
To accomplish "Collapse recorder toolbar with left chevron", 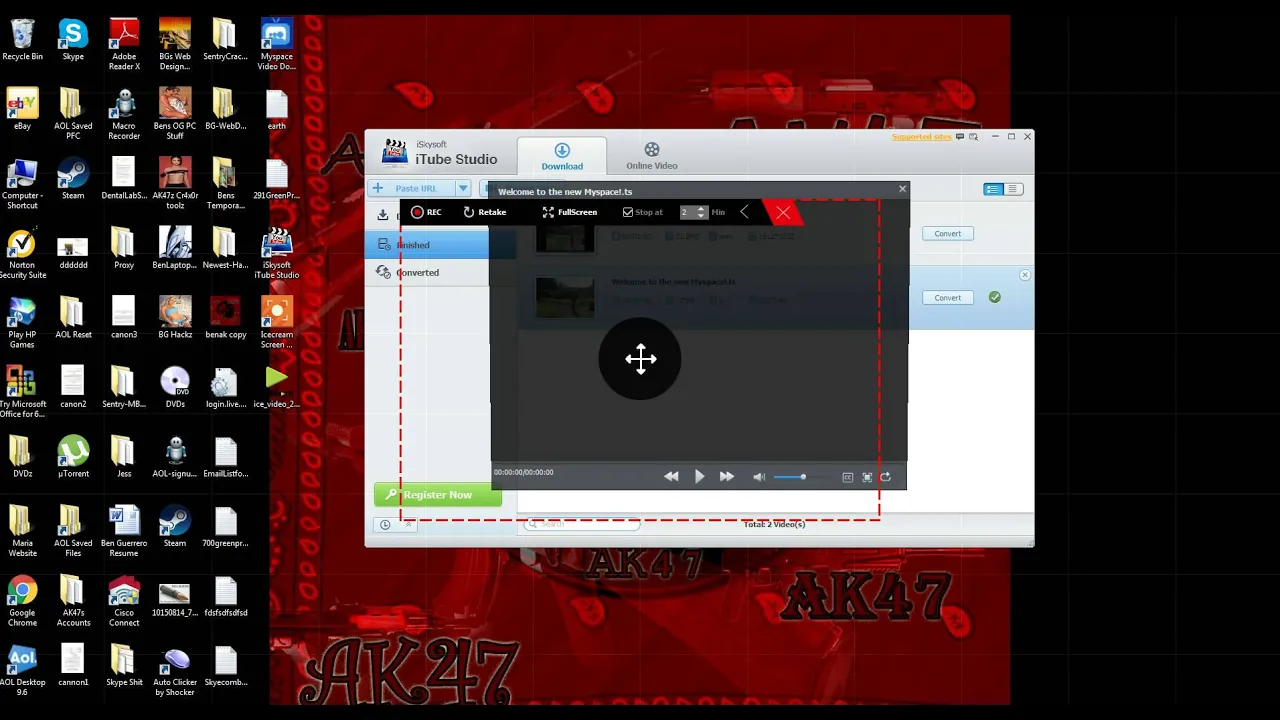I will point(744,212).
